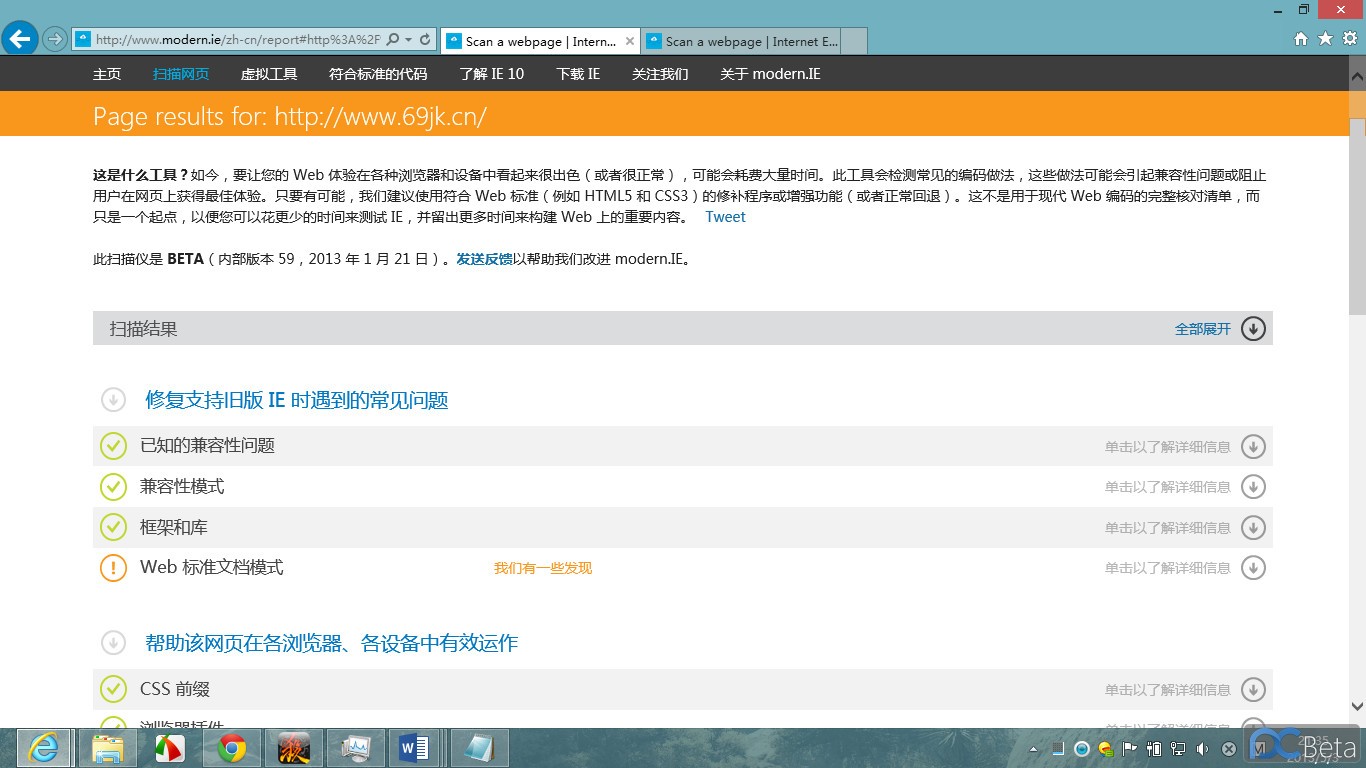Expand details arrow for 兼容性模式

(1253, 487)
